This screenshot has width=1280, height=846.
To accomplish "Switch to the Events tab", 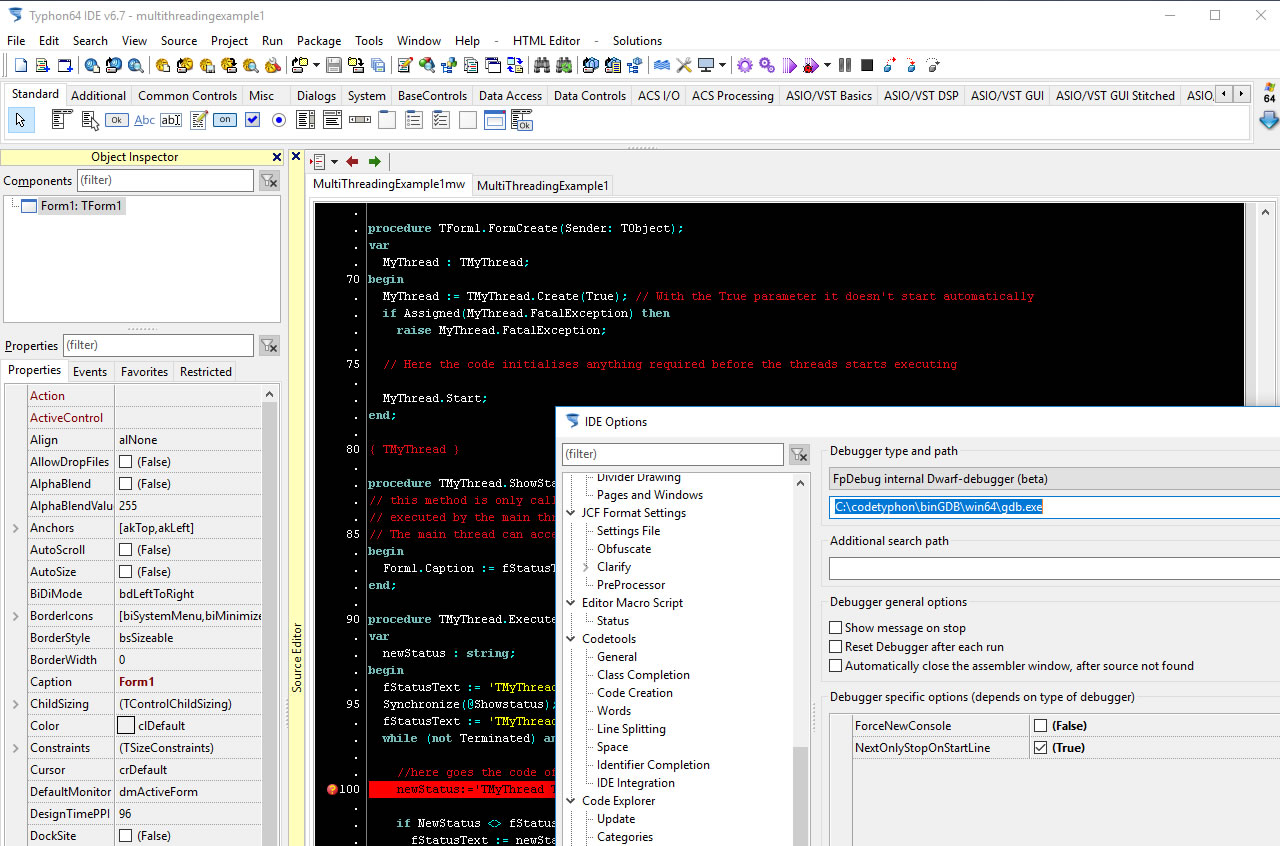I will (x=90, y=371).
